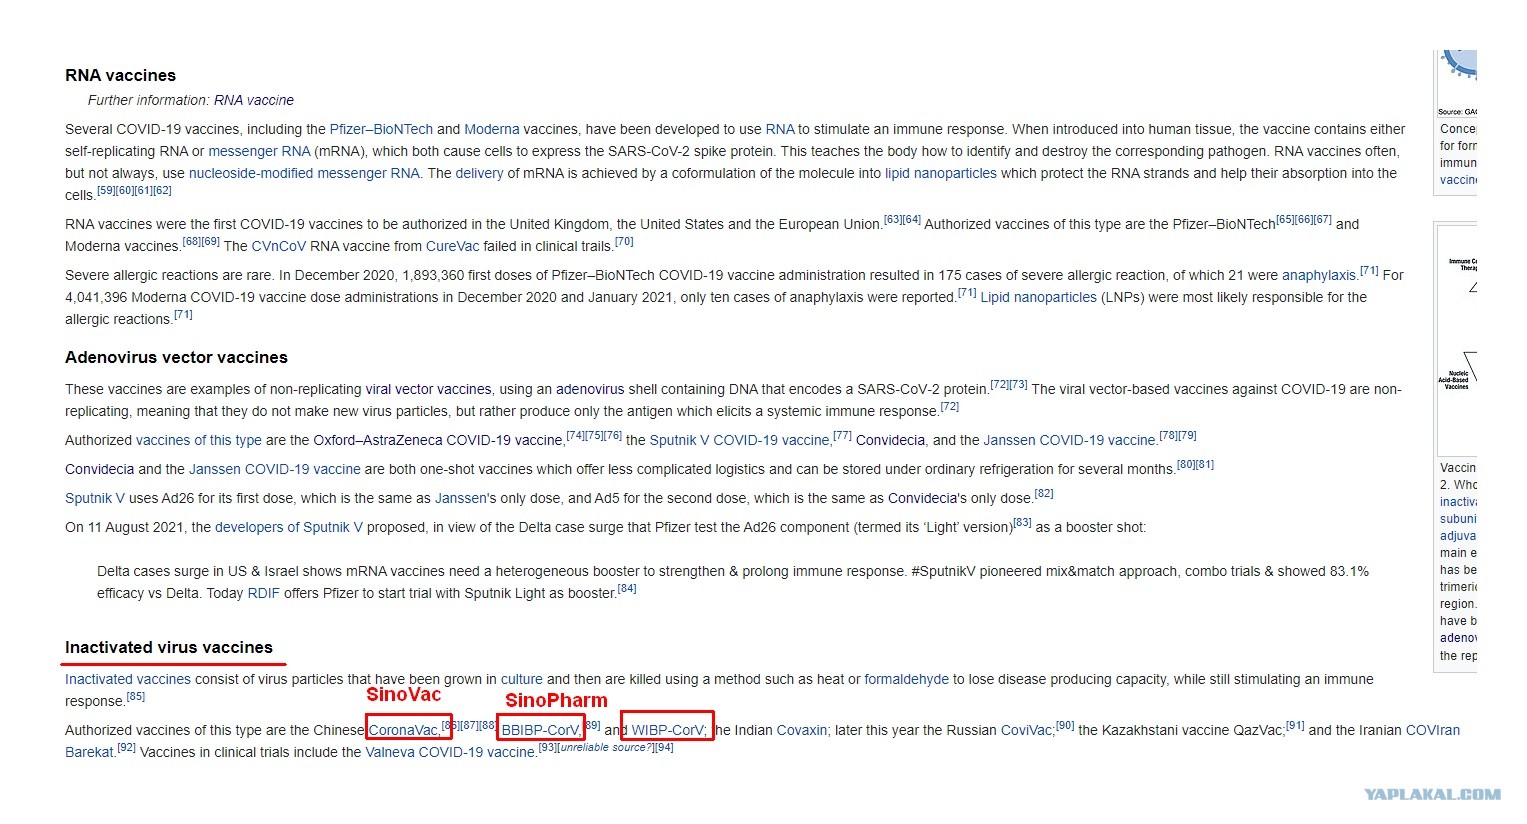The width and height of the screenshot is (1527, 824).
Task: Open the BBIBP-CorV link
Action: coord(541,730)
